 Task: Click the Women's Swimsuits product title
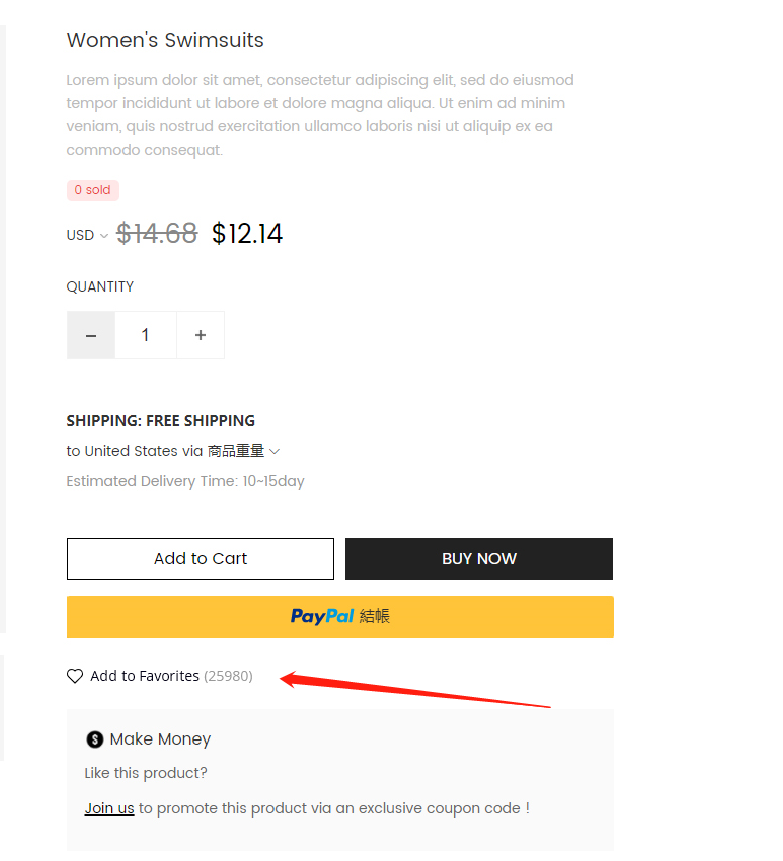point(165,41)
